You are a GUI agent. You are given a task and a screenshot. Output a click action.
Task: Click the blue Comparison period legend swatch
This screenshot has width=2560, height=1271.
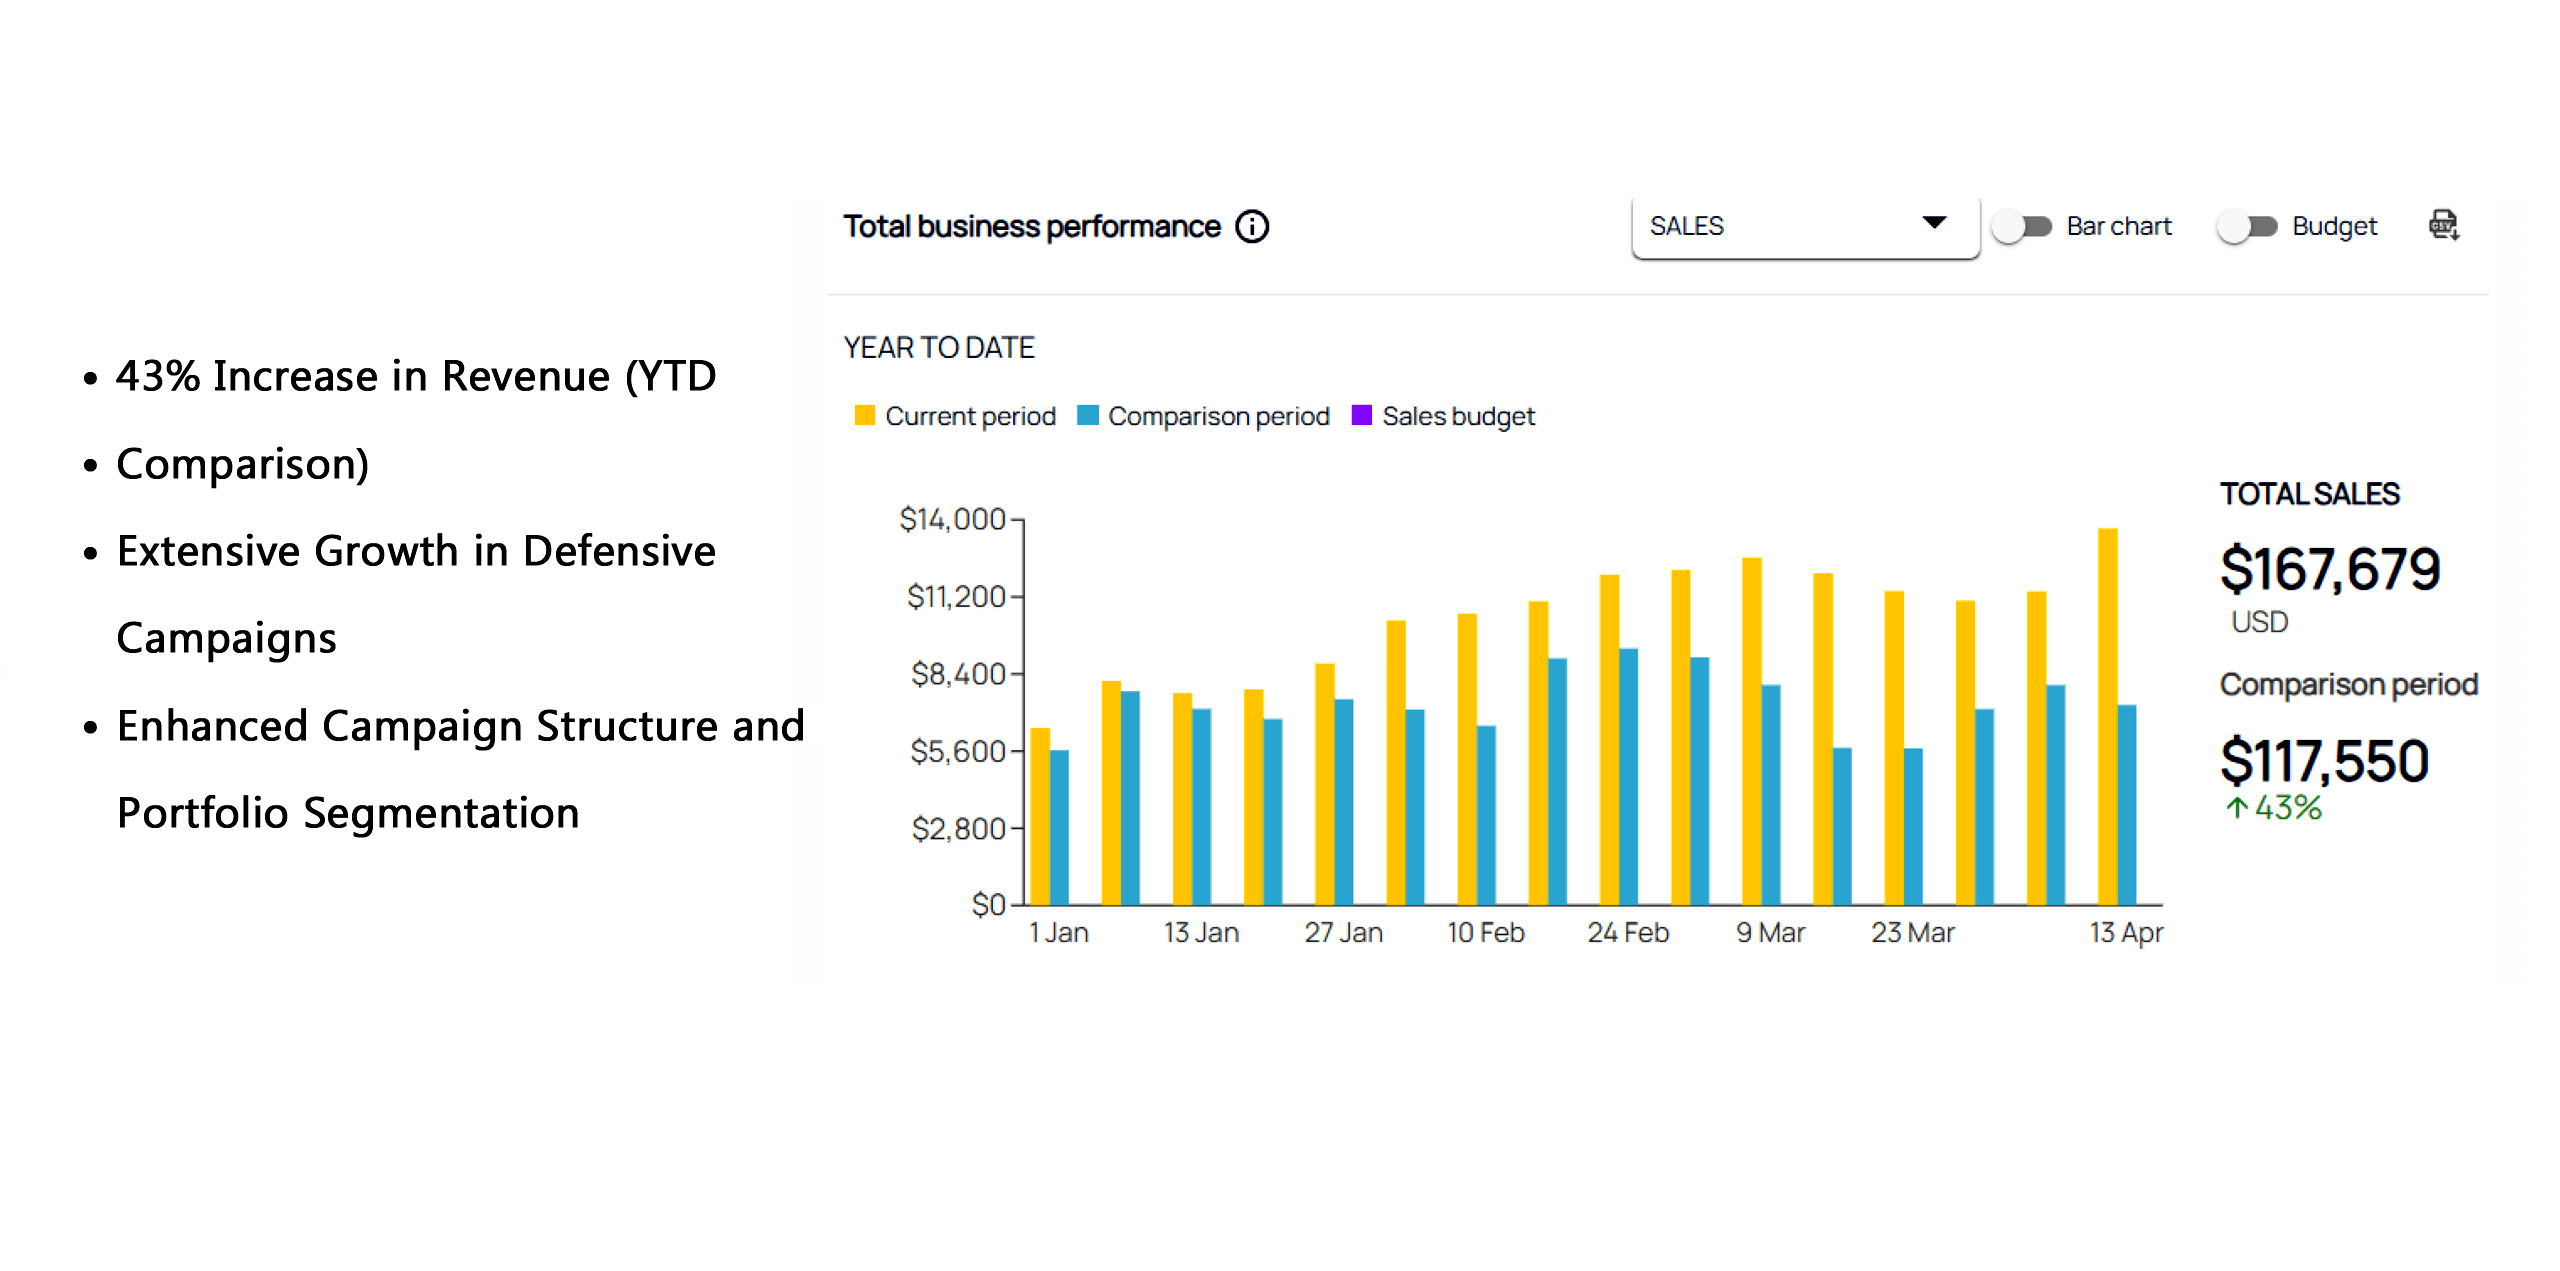click(1088, 415)
